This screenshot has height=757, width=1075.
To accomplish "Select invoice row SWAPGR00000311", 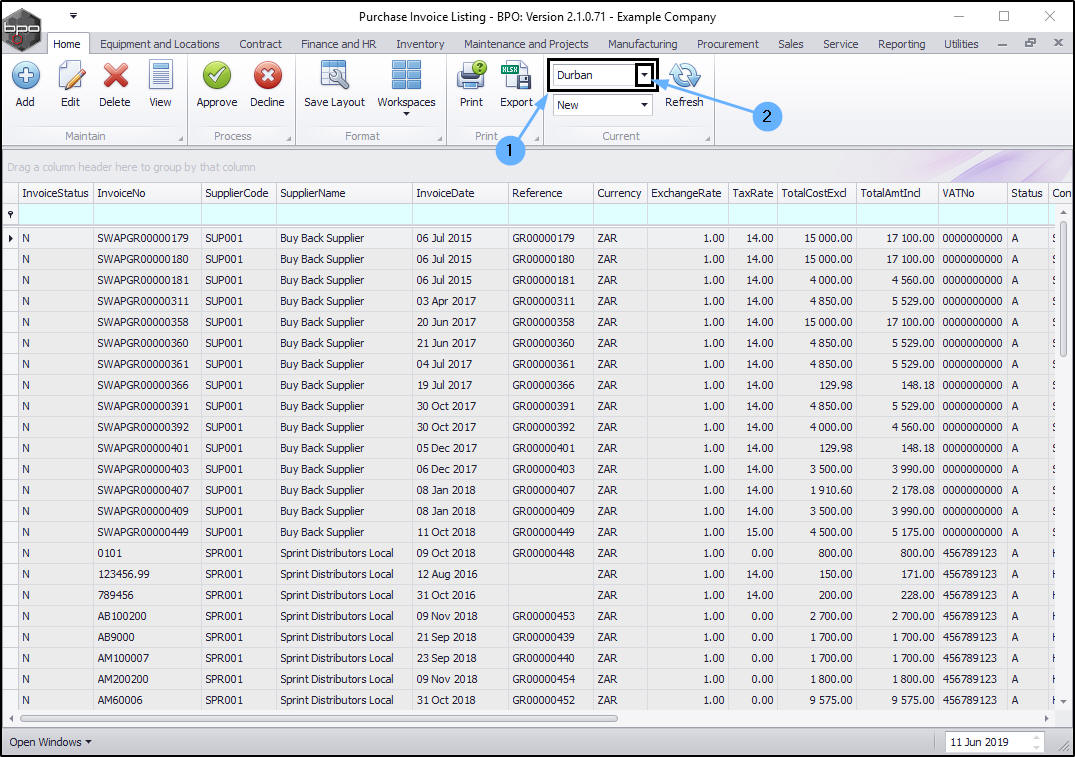I will tap(143, 301).
